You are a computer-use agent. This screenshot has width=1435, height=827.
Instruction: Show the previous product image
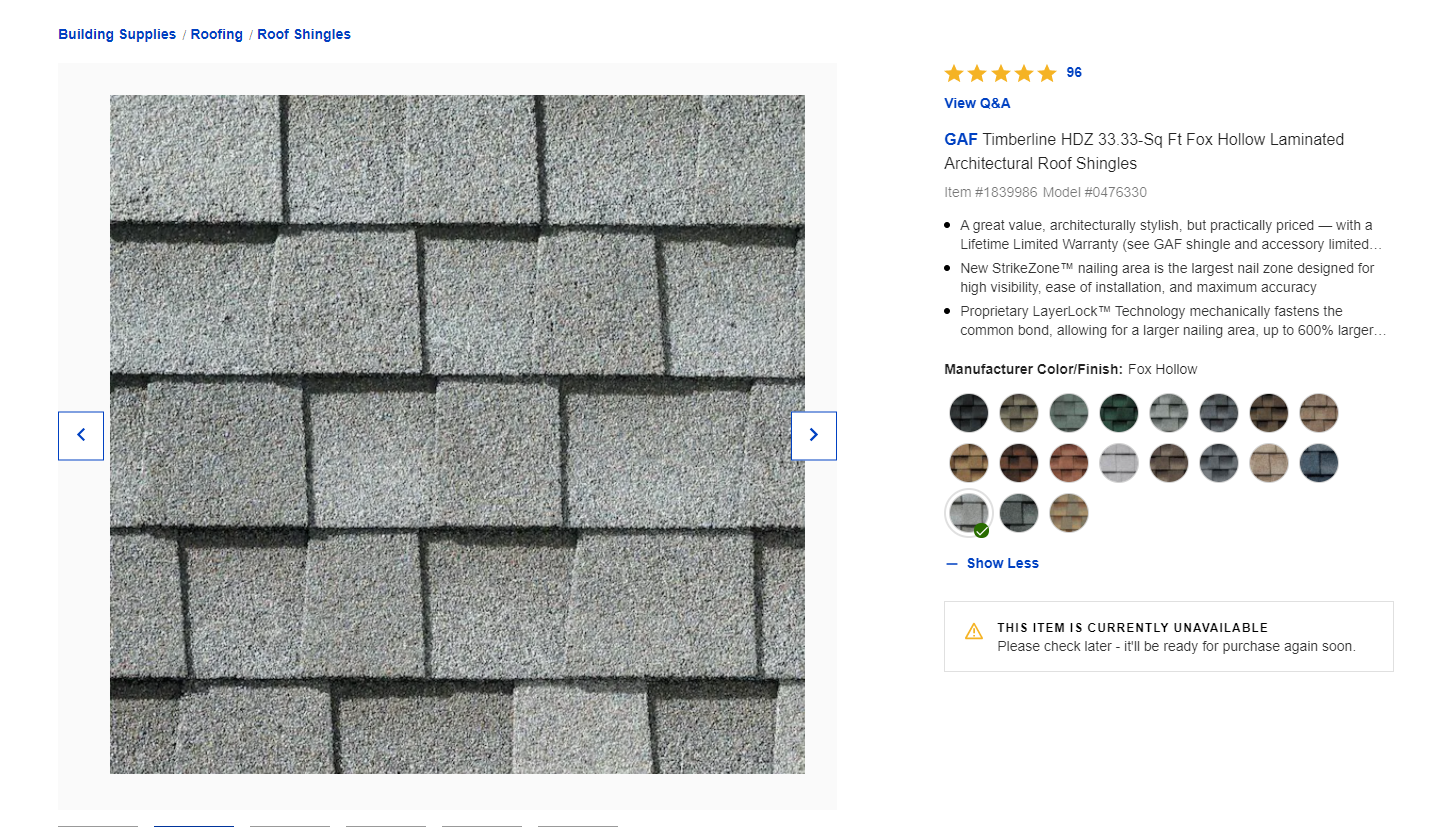click(81, 435)
